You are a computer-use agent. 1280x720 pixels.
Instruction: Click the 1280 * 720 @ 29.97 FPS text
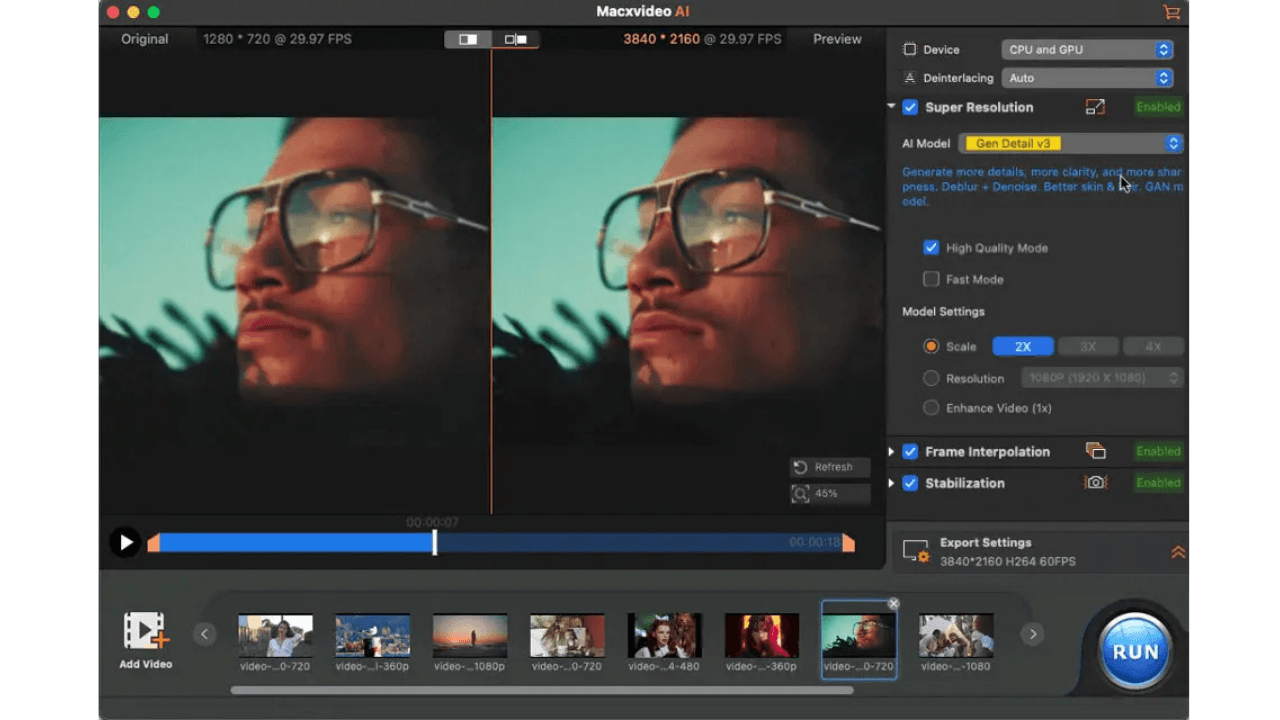tap(277, 39)
